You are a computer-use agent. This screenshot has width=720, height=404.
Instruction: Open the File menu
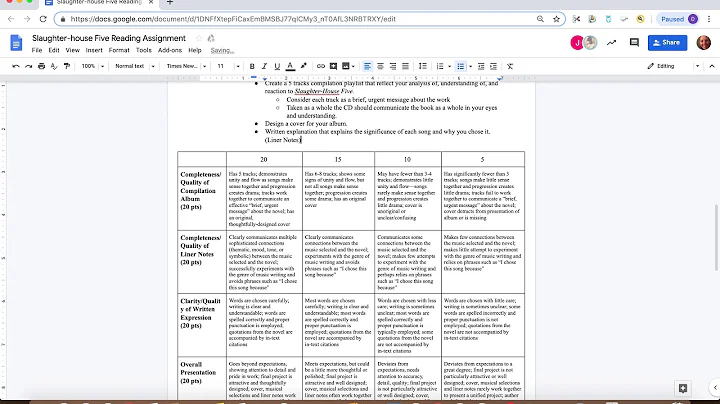pyautogui.click(x=37, y=50)
